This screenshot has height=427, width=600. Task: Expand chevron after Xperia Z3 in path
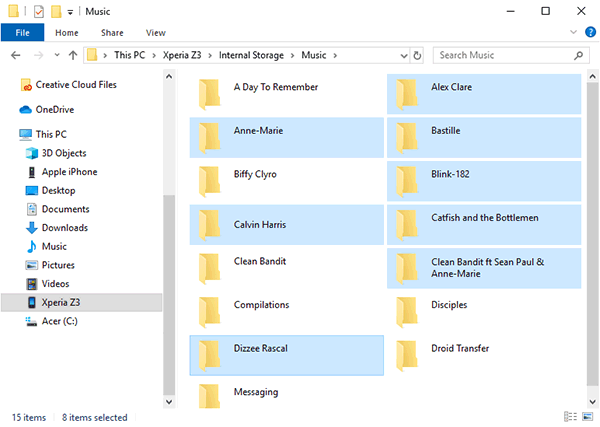point(210,56)
